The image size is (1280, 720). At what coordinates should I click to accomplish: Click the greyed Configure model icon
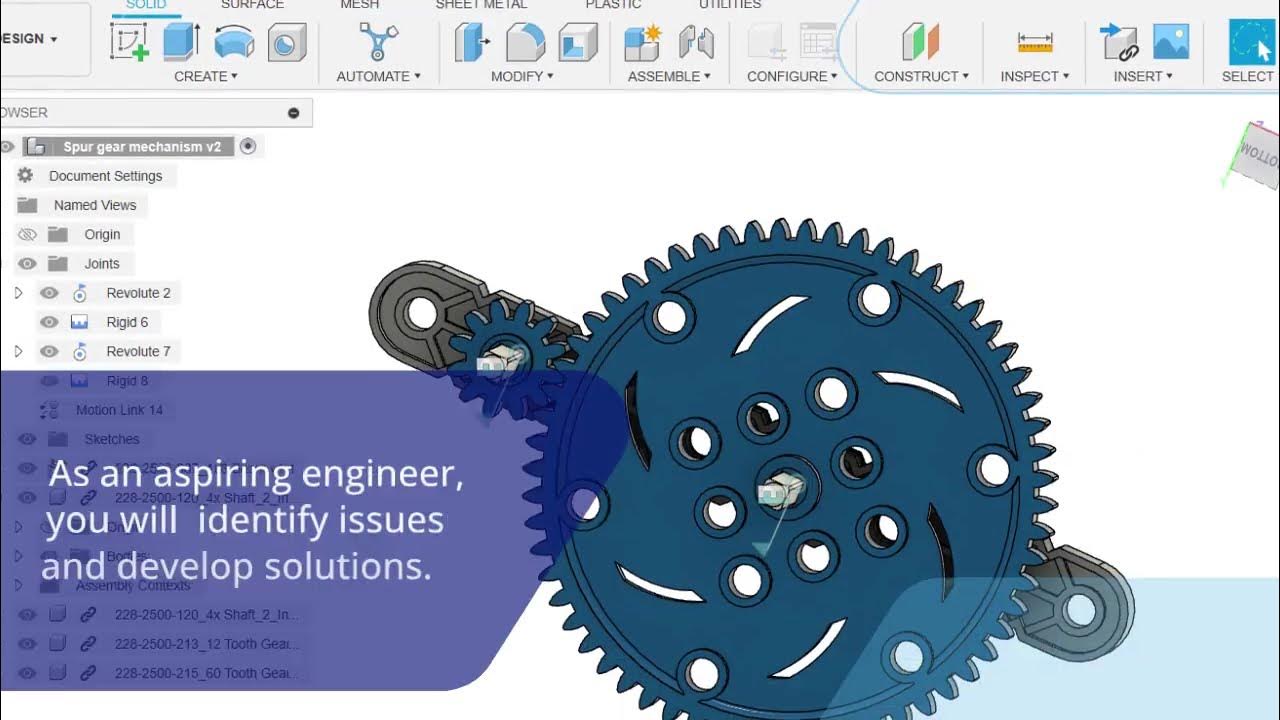767,43
